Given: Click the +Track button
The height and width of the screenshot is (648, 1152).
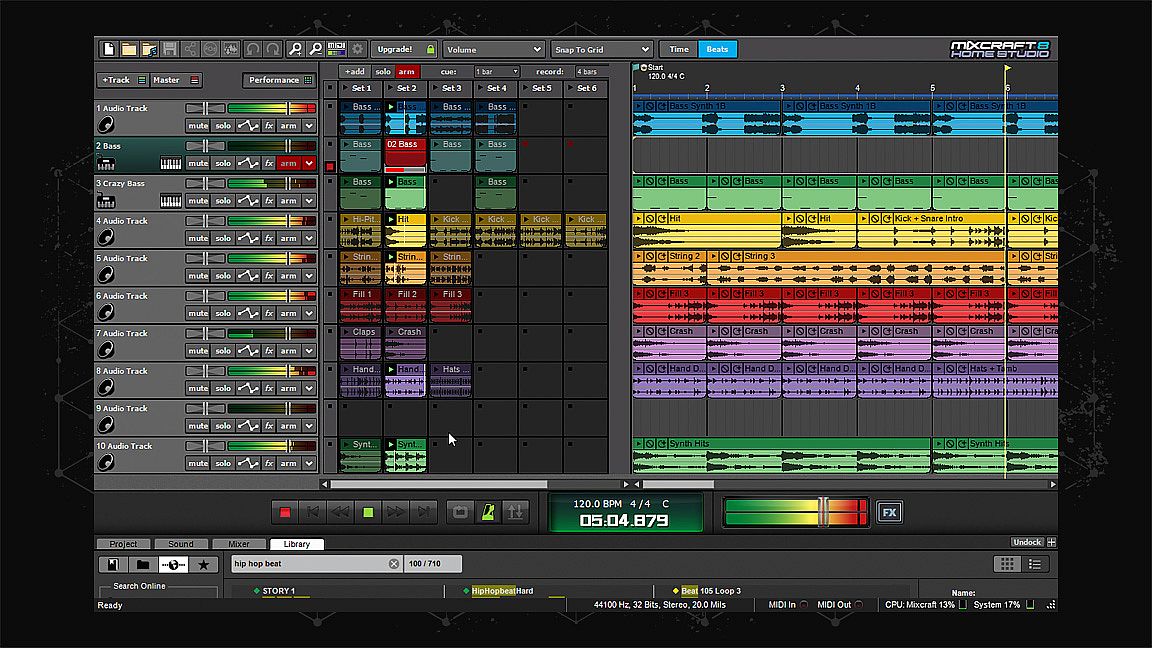Looking at the screenshot, I should 117,80.
